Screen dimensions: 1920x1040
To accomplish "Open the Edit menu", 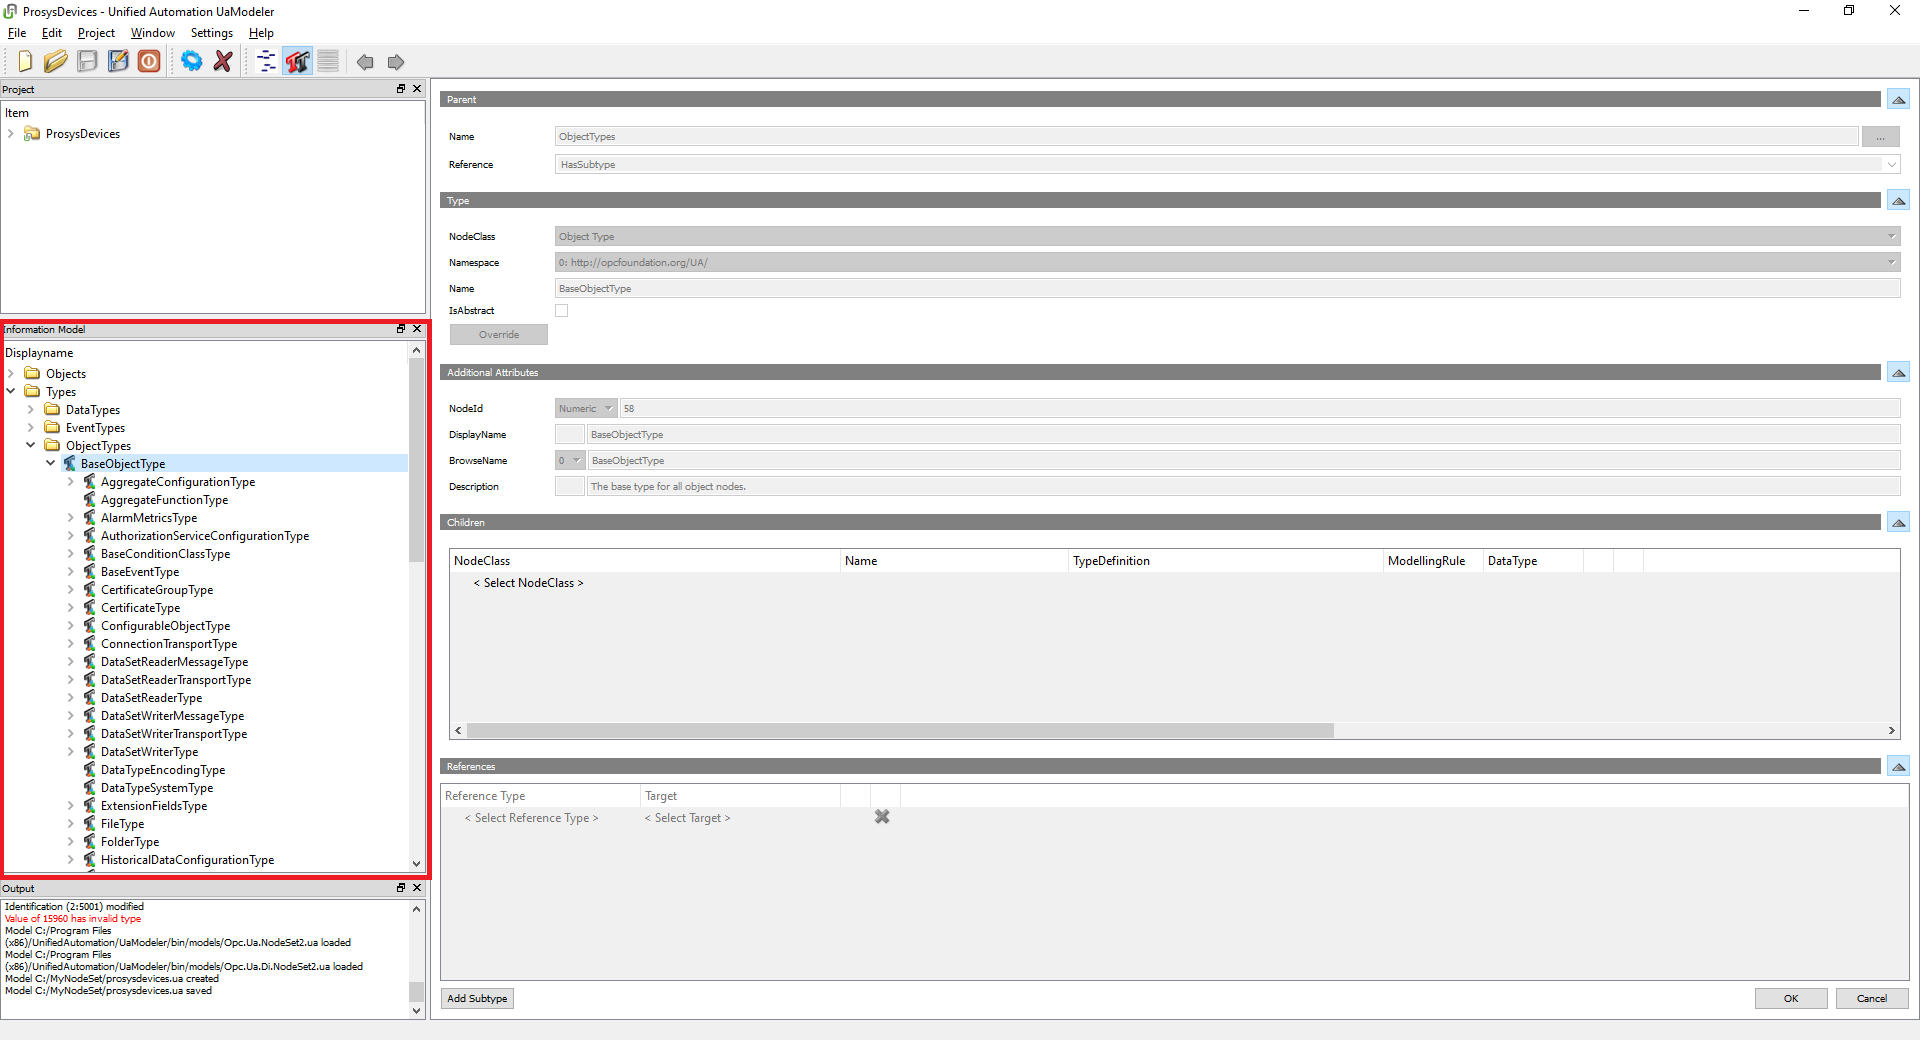I will (52, 33).
